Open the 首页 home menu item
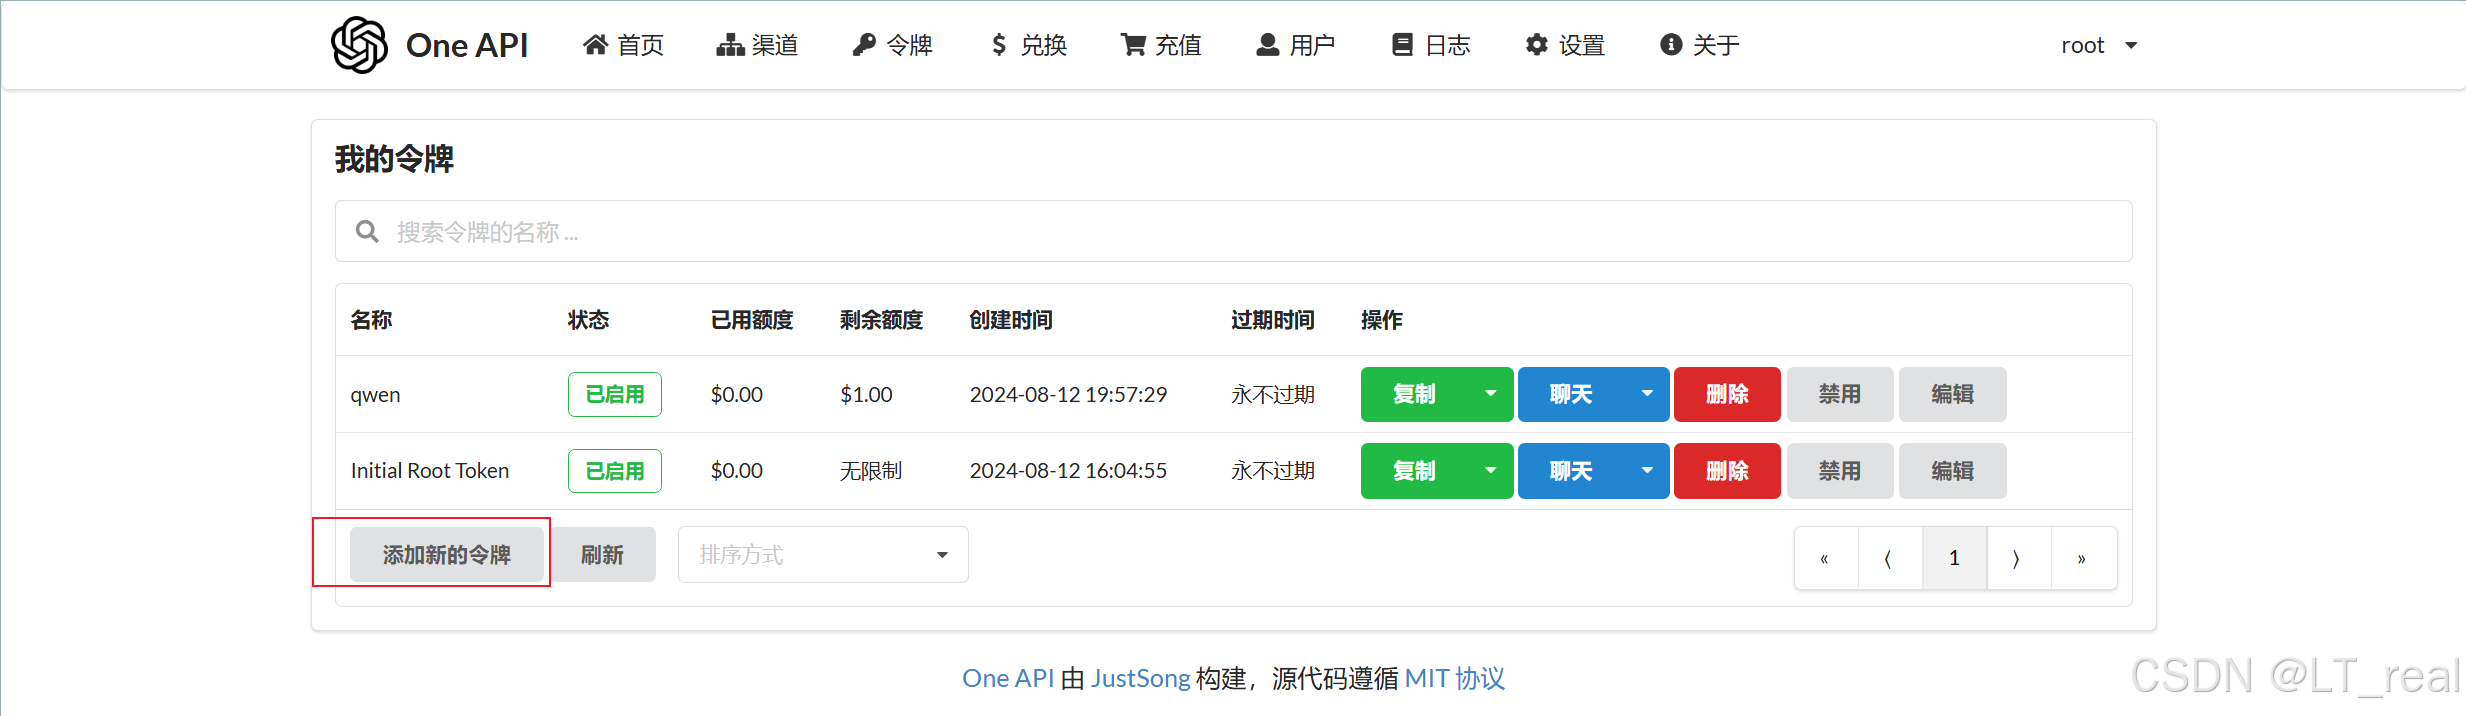The width and height of the screenshot is (2466, 716). pos(624,45)
